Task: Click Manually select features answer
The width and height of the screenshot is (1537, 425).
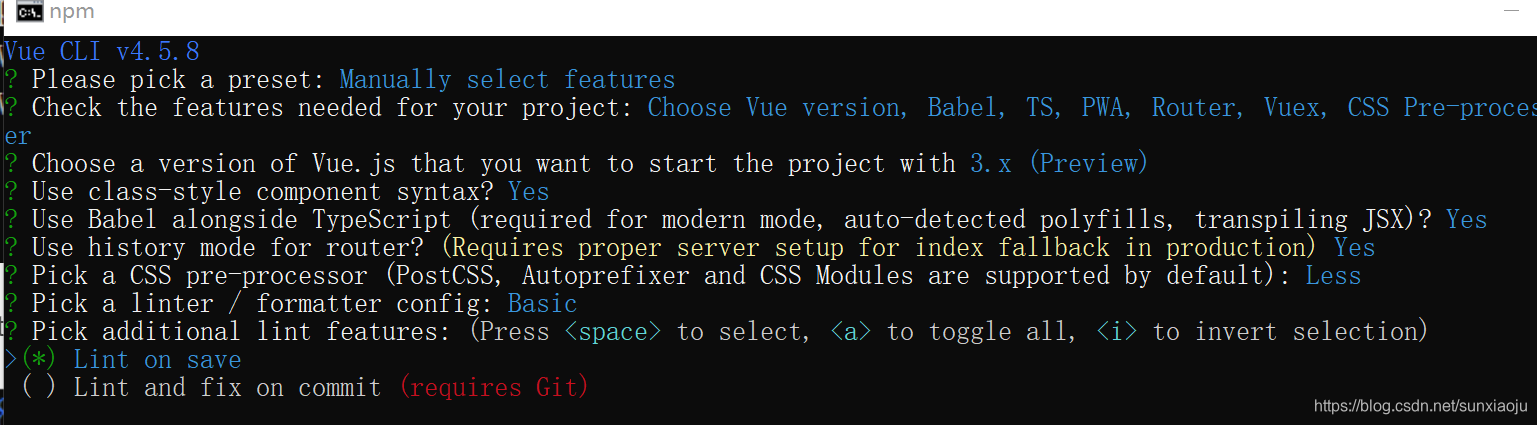Action: coord(508,80)
